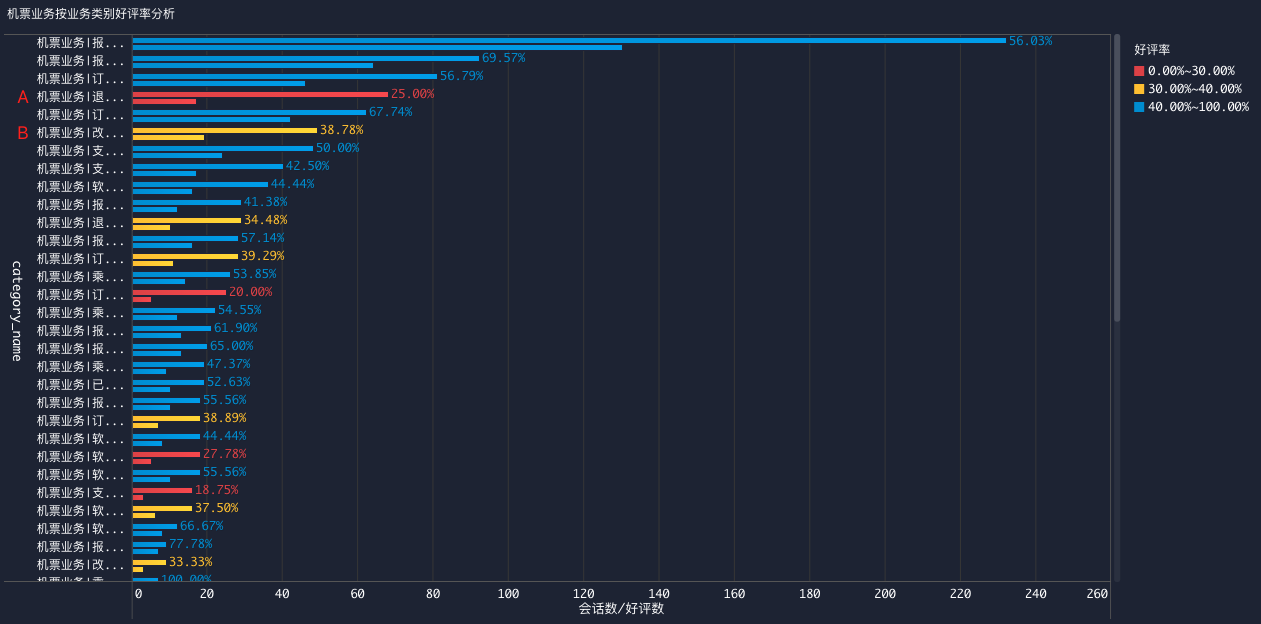Click the red annotation marker B
The image size is (1261, 624).
coord(23,133)
